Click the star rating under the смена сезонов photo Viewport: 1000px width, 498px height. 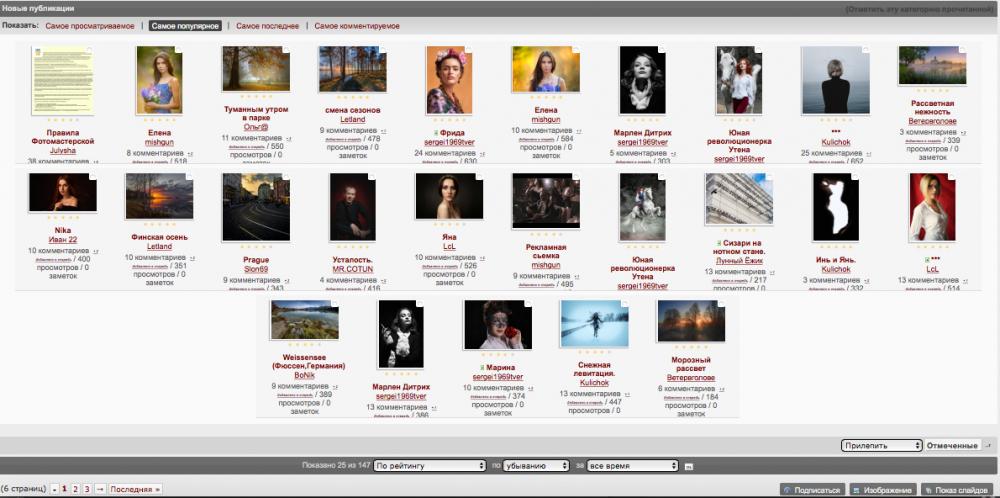(x=353, y=98)
